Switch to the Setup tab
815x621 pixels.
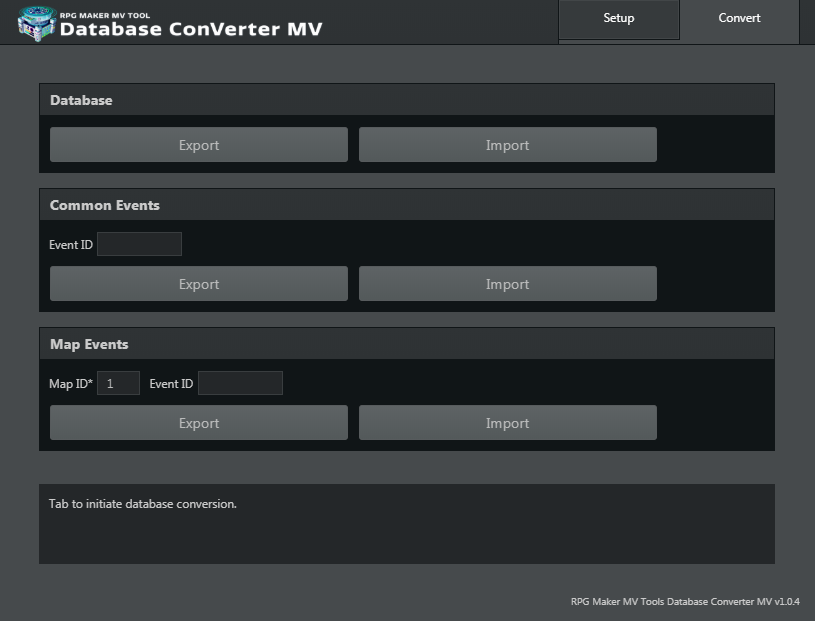coord(619,19)
